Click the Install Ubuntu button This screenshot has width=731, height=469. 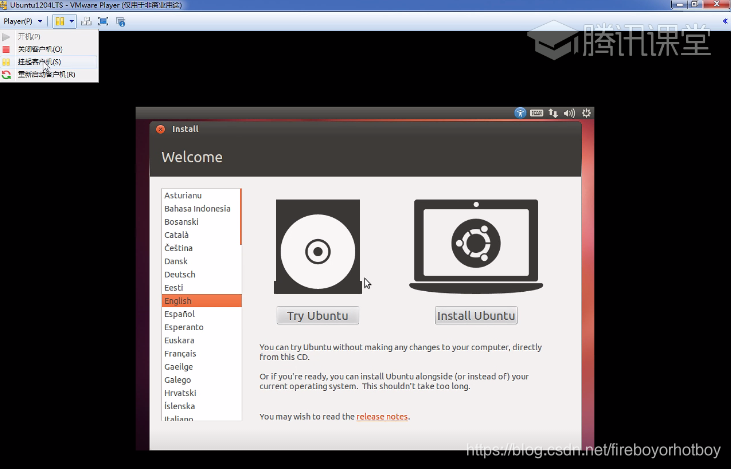click(x=476, y=316)
